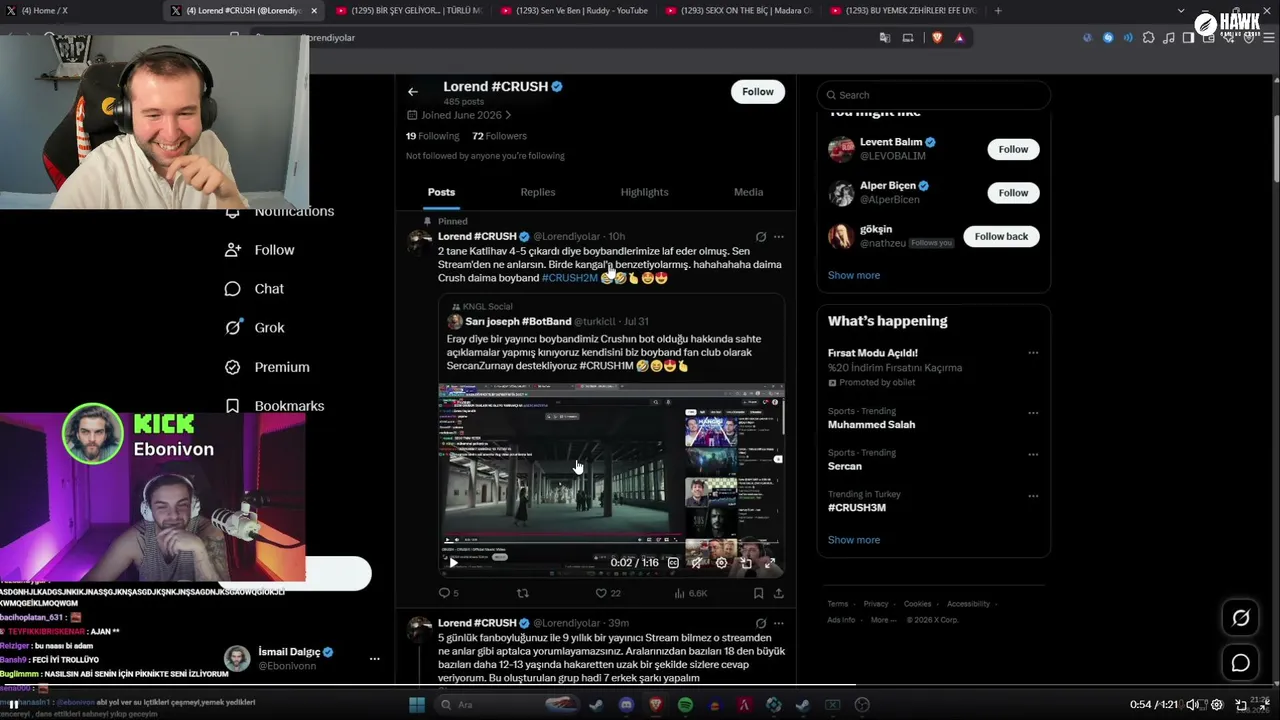Image resolution: width=1280 pixels, height=720 pixels.
Task: Bookmark the pinned Lorend post
Action: click(758, 593)
